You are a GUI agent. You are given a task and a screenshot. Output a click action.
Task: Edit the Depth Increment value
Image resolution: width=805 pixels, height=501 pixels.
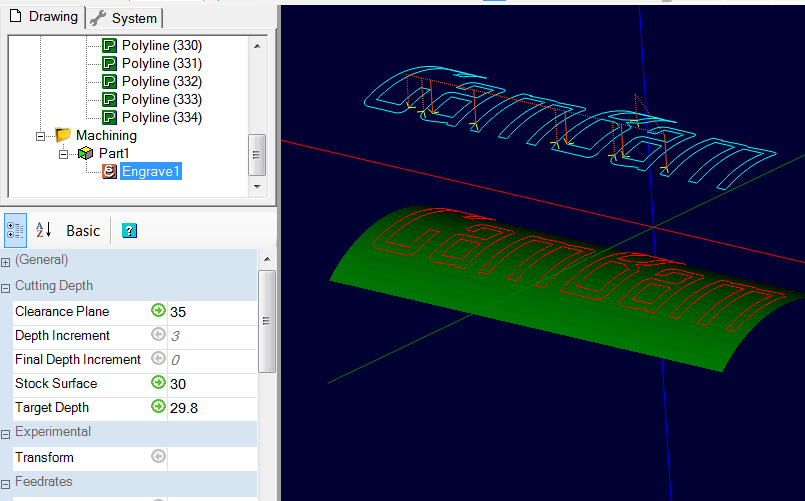[x=212, y=336]
